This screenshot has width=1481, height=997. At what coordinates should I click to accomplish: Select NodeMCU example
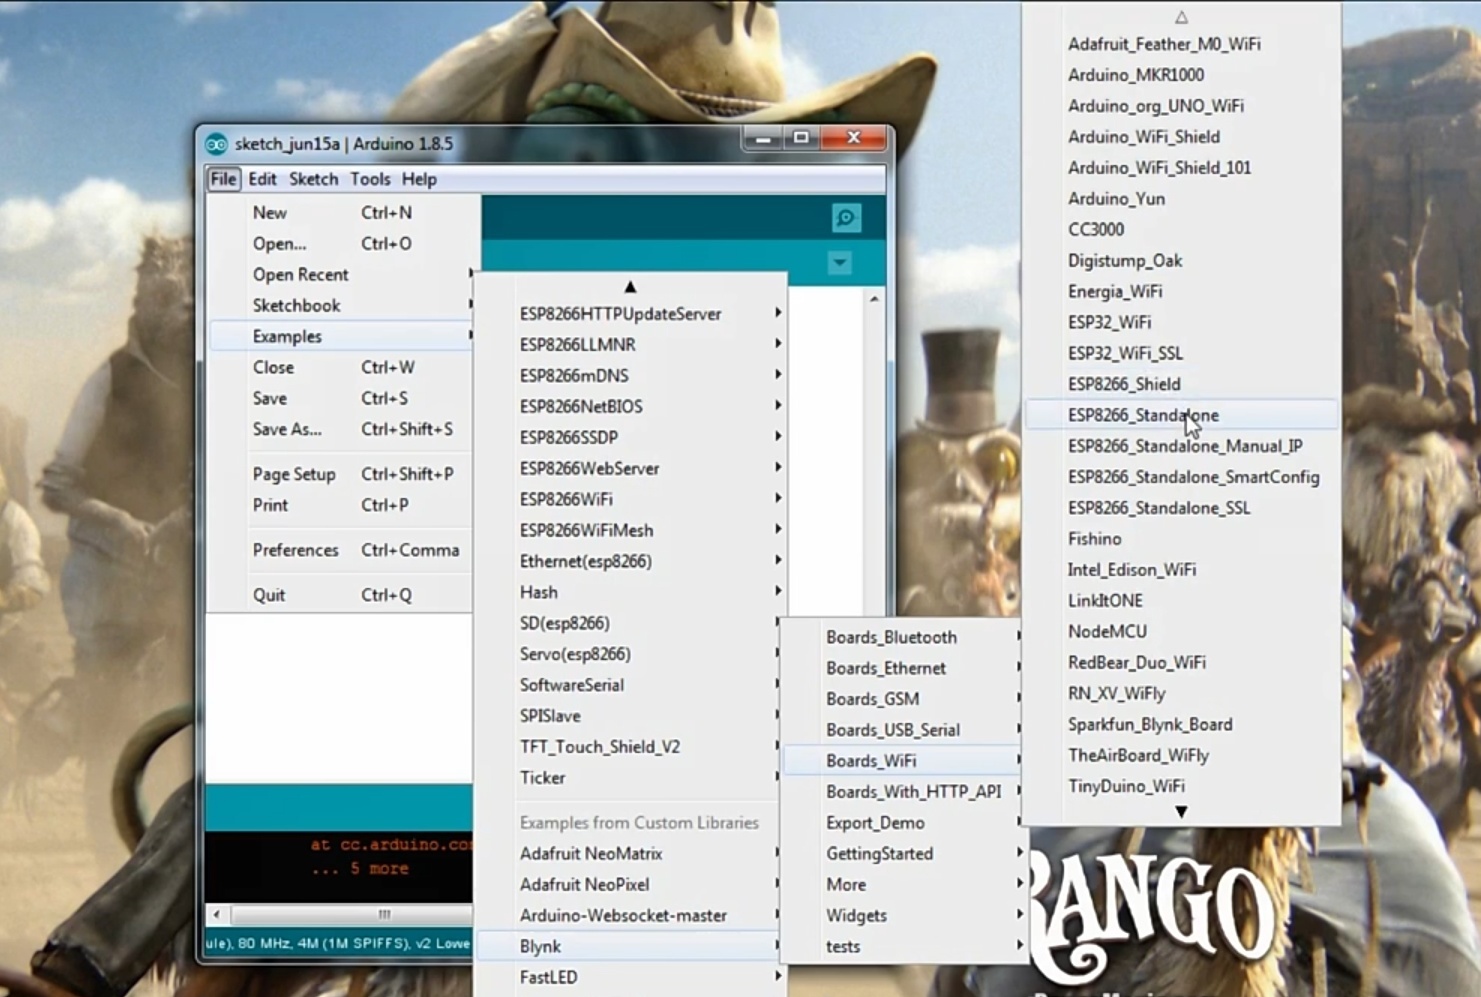click(x=1181, y=632)
